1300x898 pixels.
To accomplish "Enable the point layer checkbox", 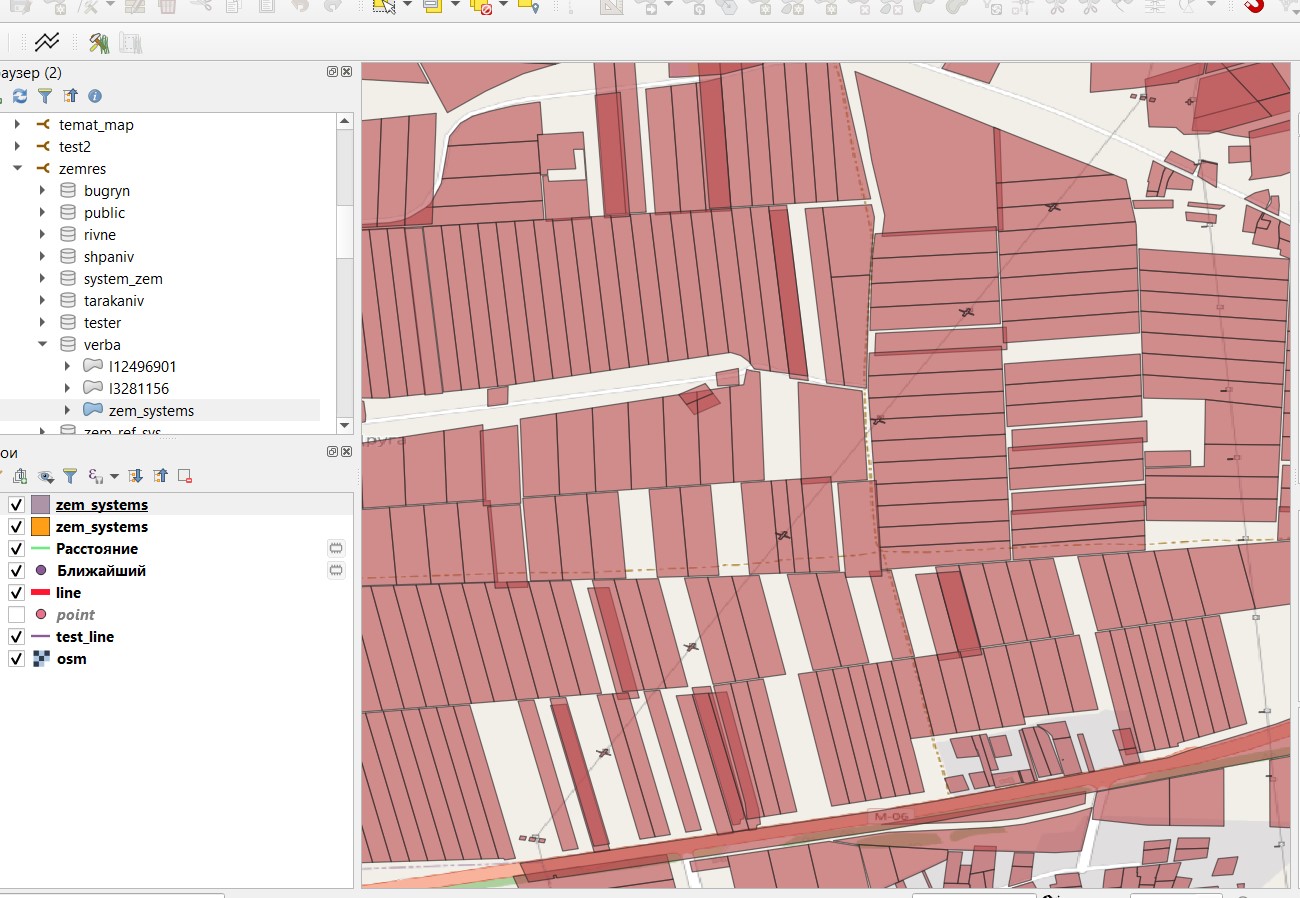I will click(16, 615).
